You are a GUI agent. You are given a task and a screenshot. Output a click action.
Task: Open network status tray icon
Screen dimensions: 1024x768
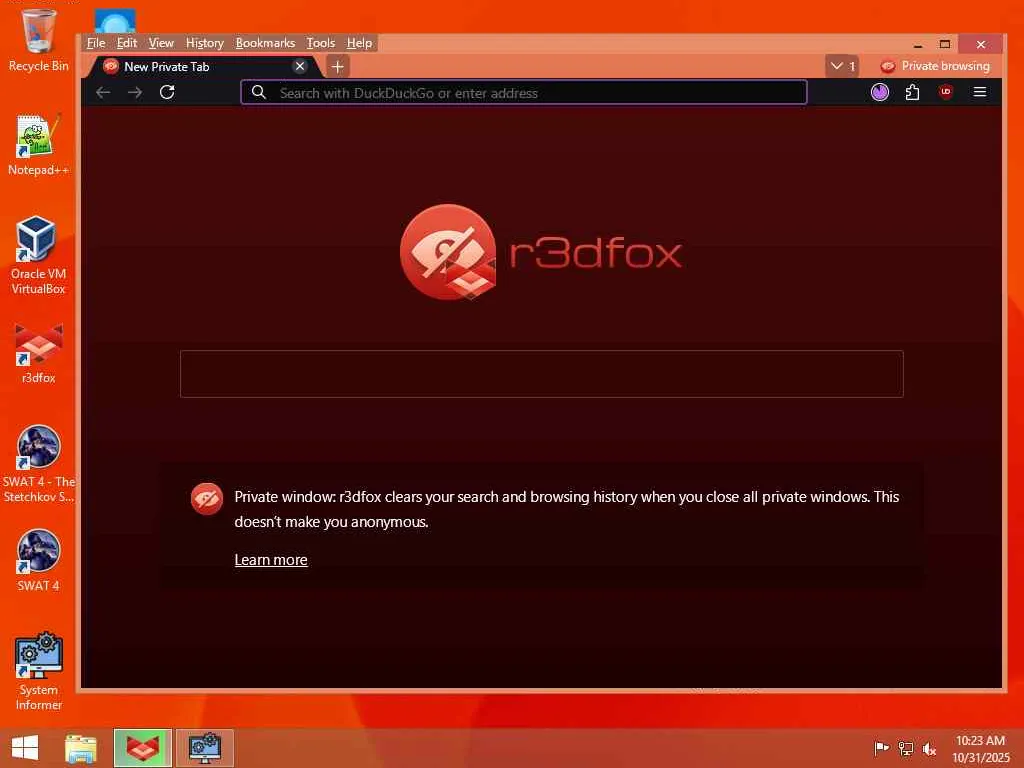[905, 748]
